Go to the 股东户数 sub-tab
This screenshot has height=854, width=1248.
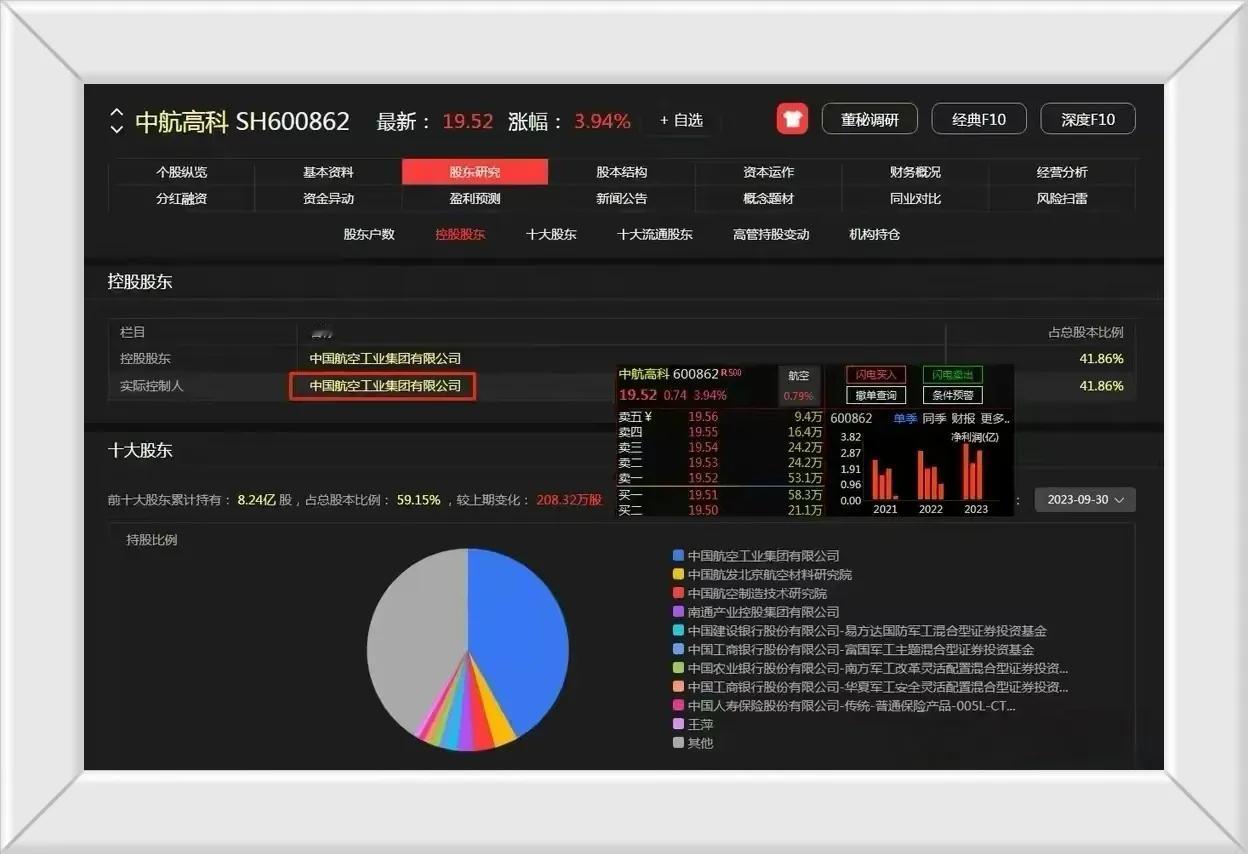click(369, 234)
